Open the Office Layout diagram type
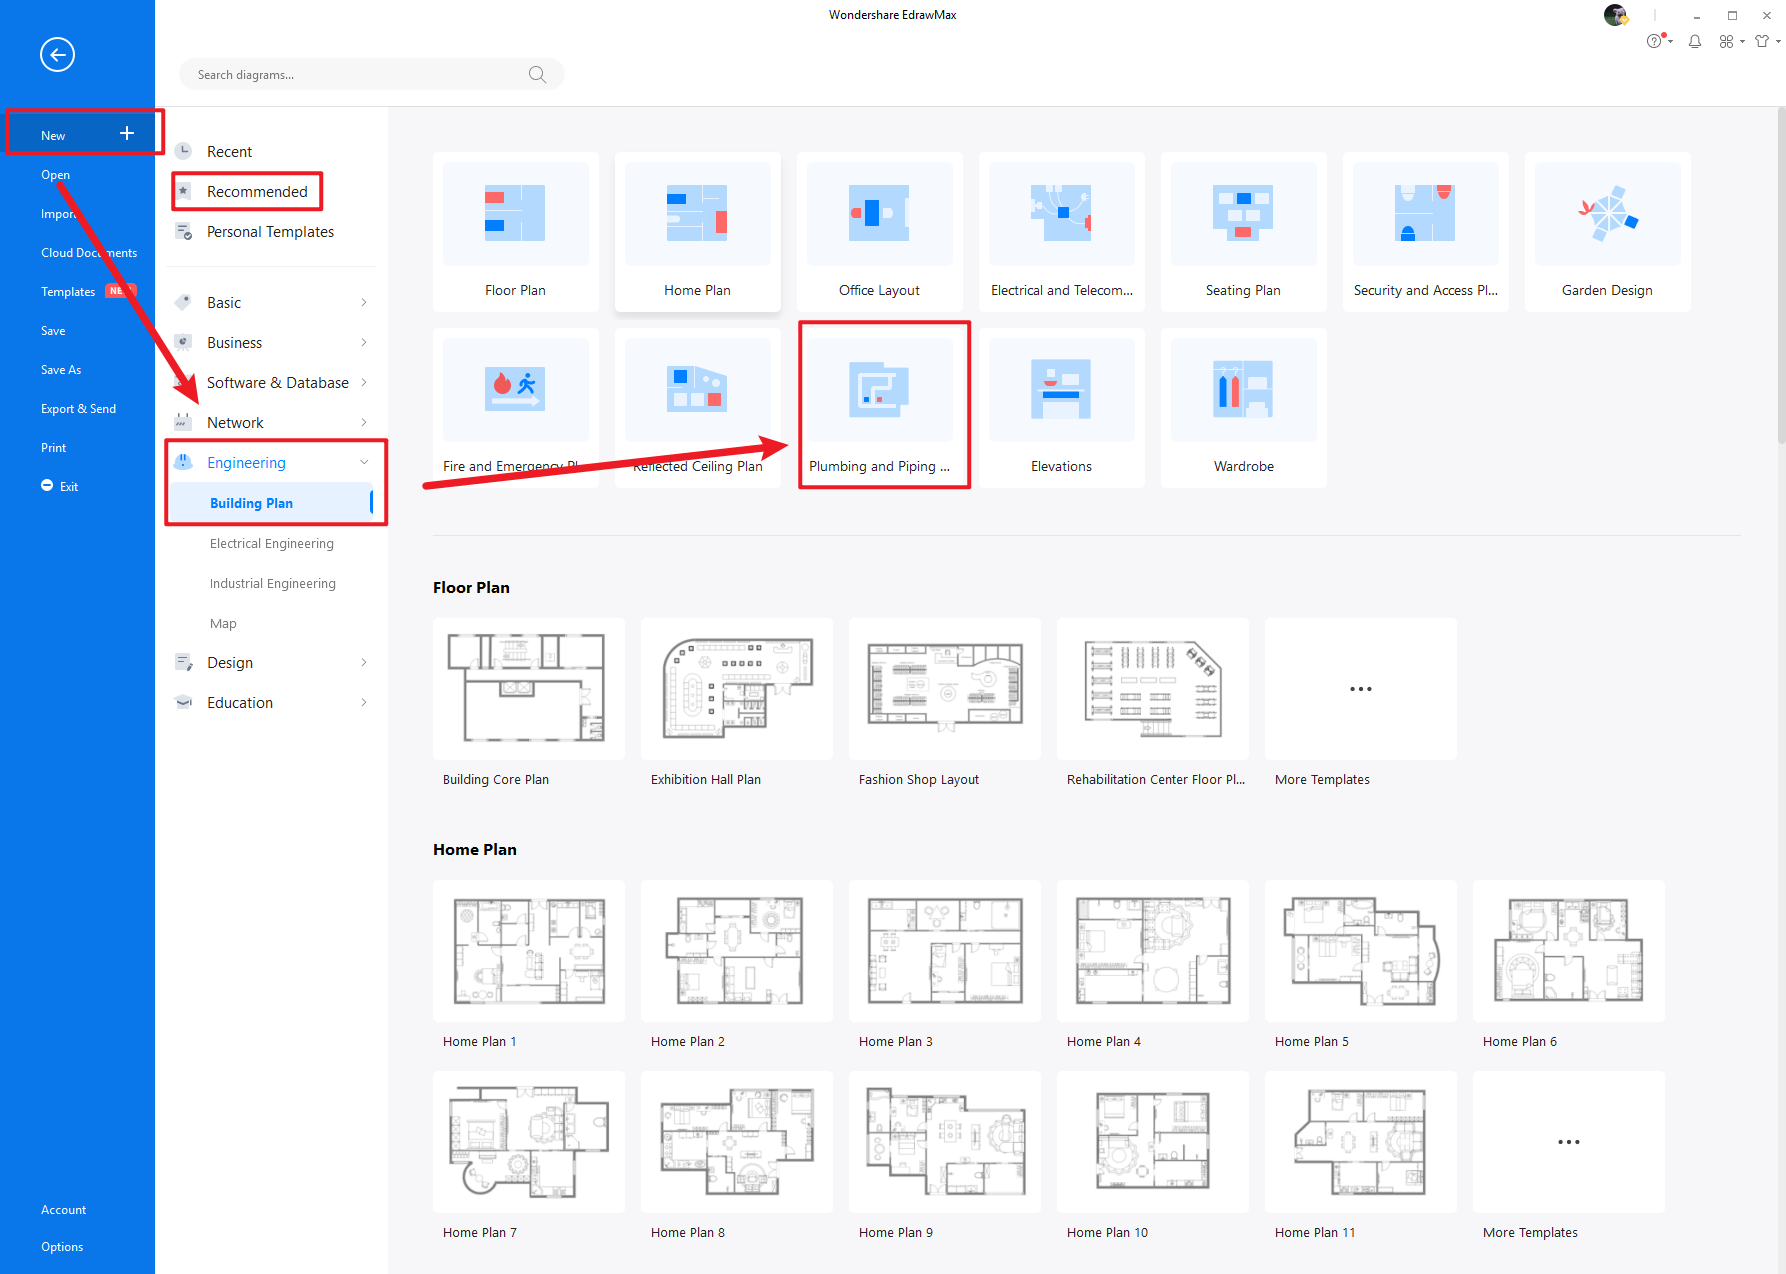Image resolution: width=1786 pixels, height=1274 pixels. (x=880, y=232)
